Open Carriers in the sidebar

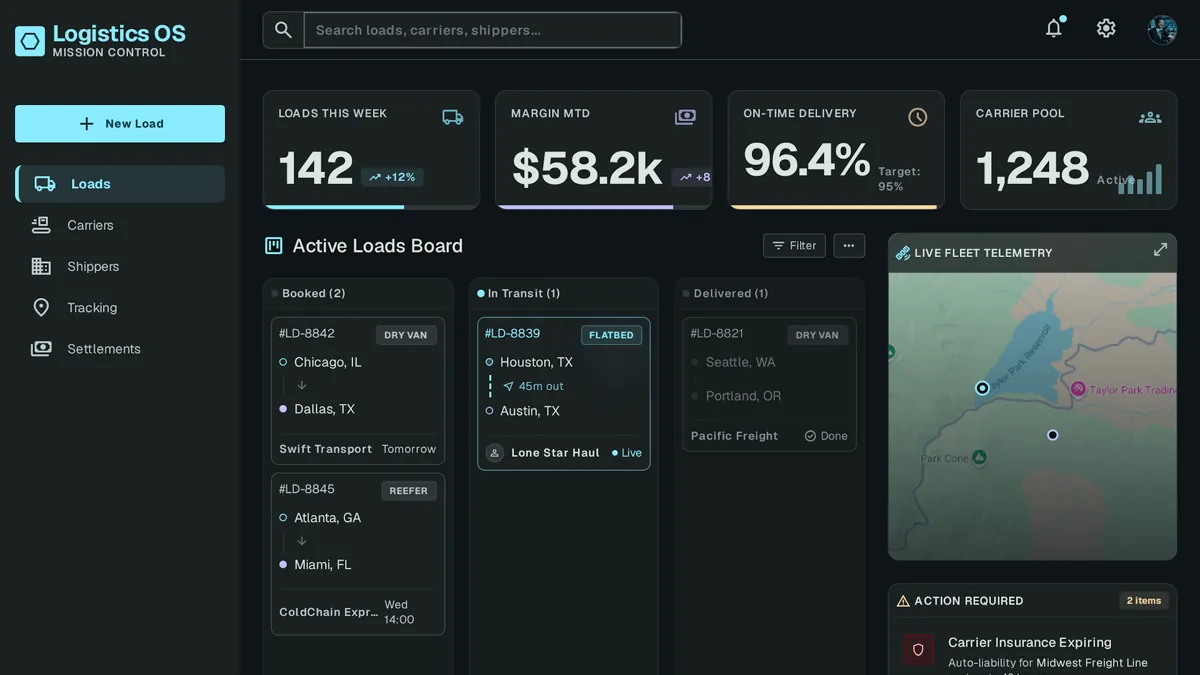pos(120,225)
